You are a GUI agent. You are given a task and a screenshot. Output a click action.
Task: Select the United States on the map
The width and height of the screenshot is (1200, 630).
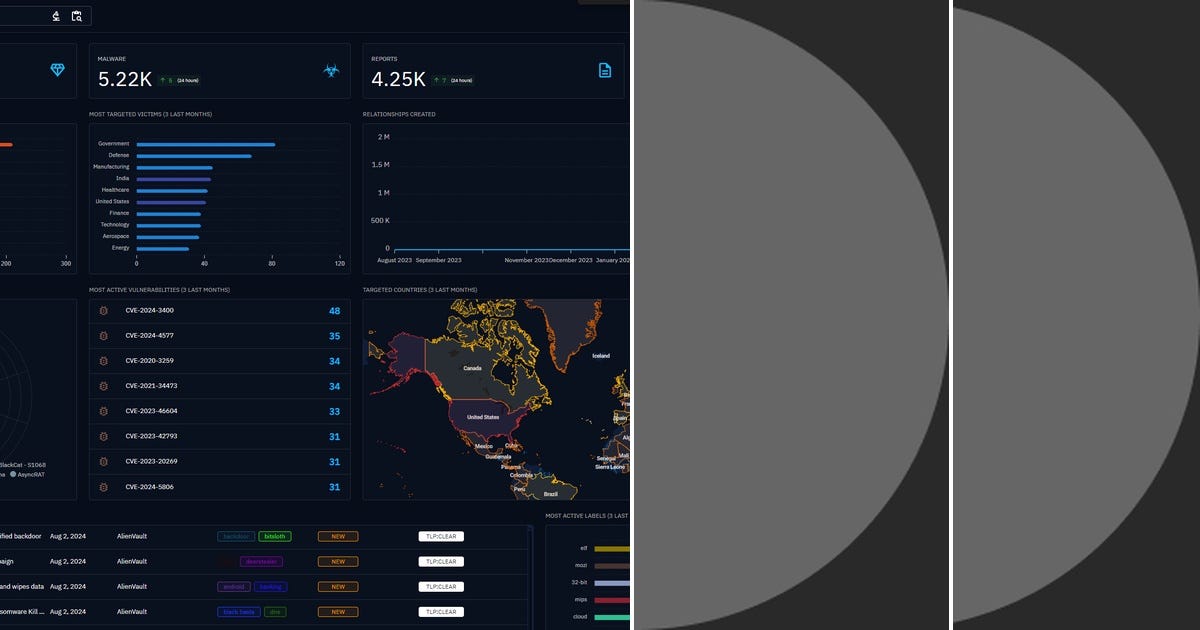point(481,416)
